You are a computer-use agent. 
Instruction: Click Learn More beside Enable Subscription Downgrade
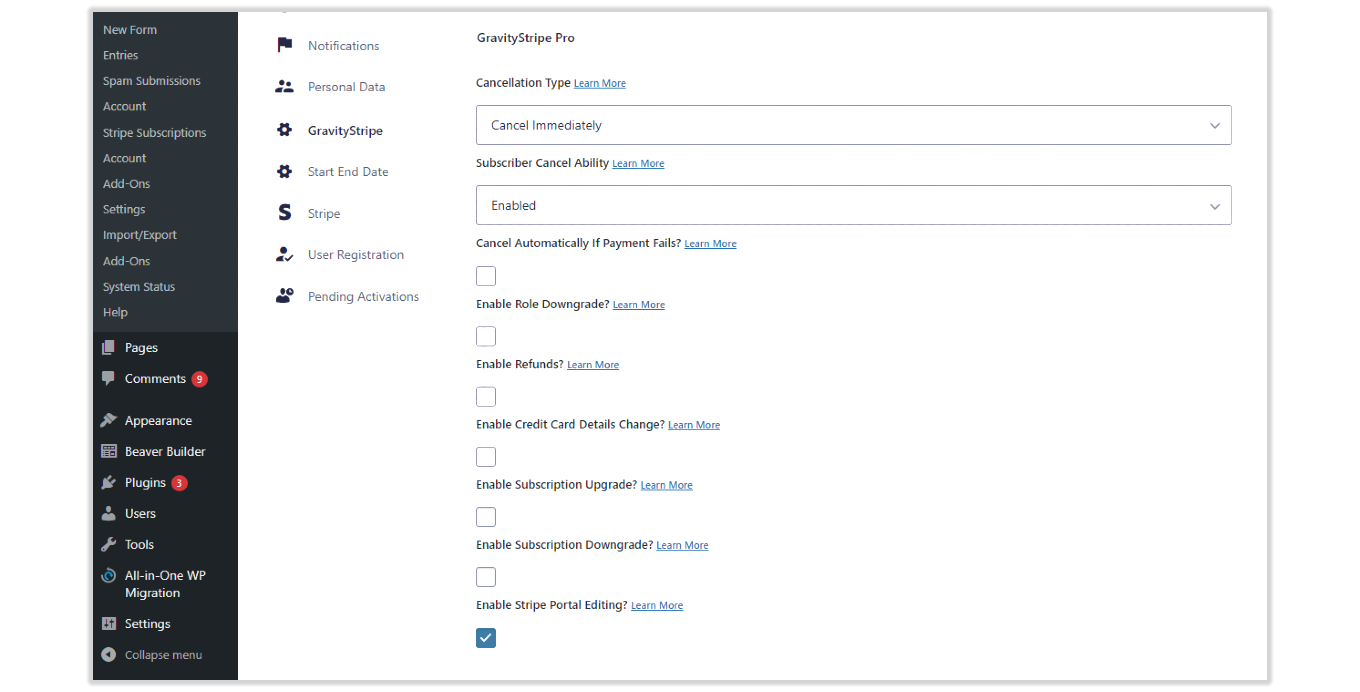[682, 545]
